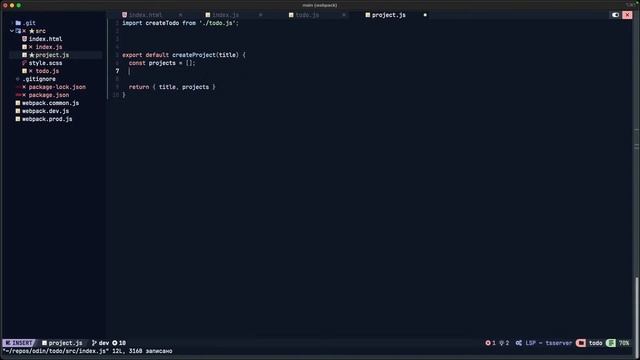Click the red close-all button in tabline
640x360 pixels.
pos(627,15)
